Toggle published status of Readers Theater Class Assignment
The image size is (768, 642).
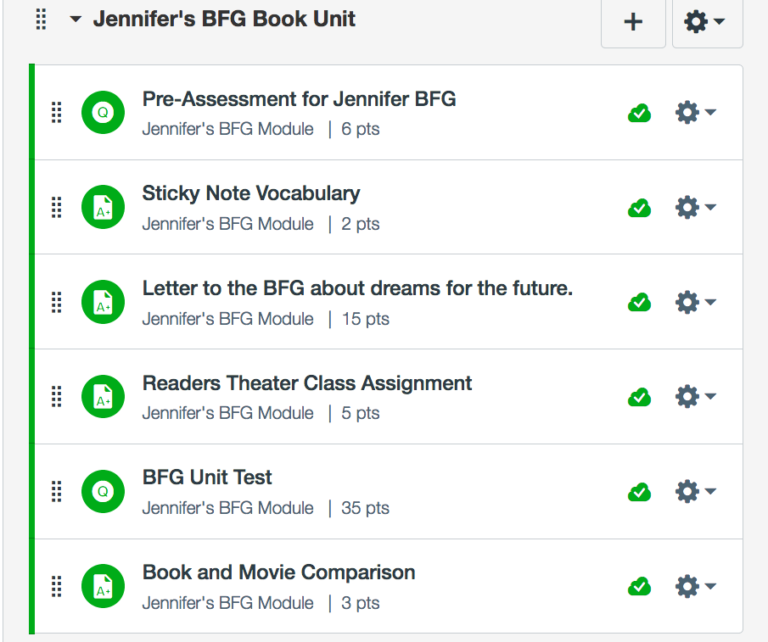[639, 397]
